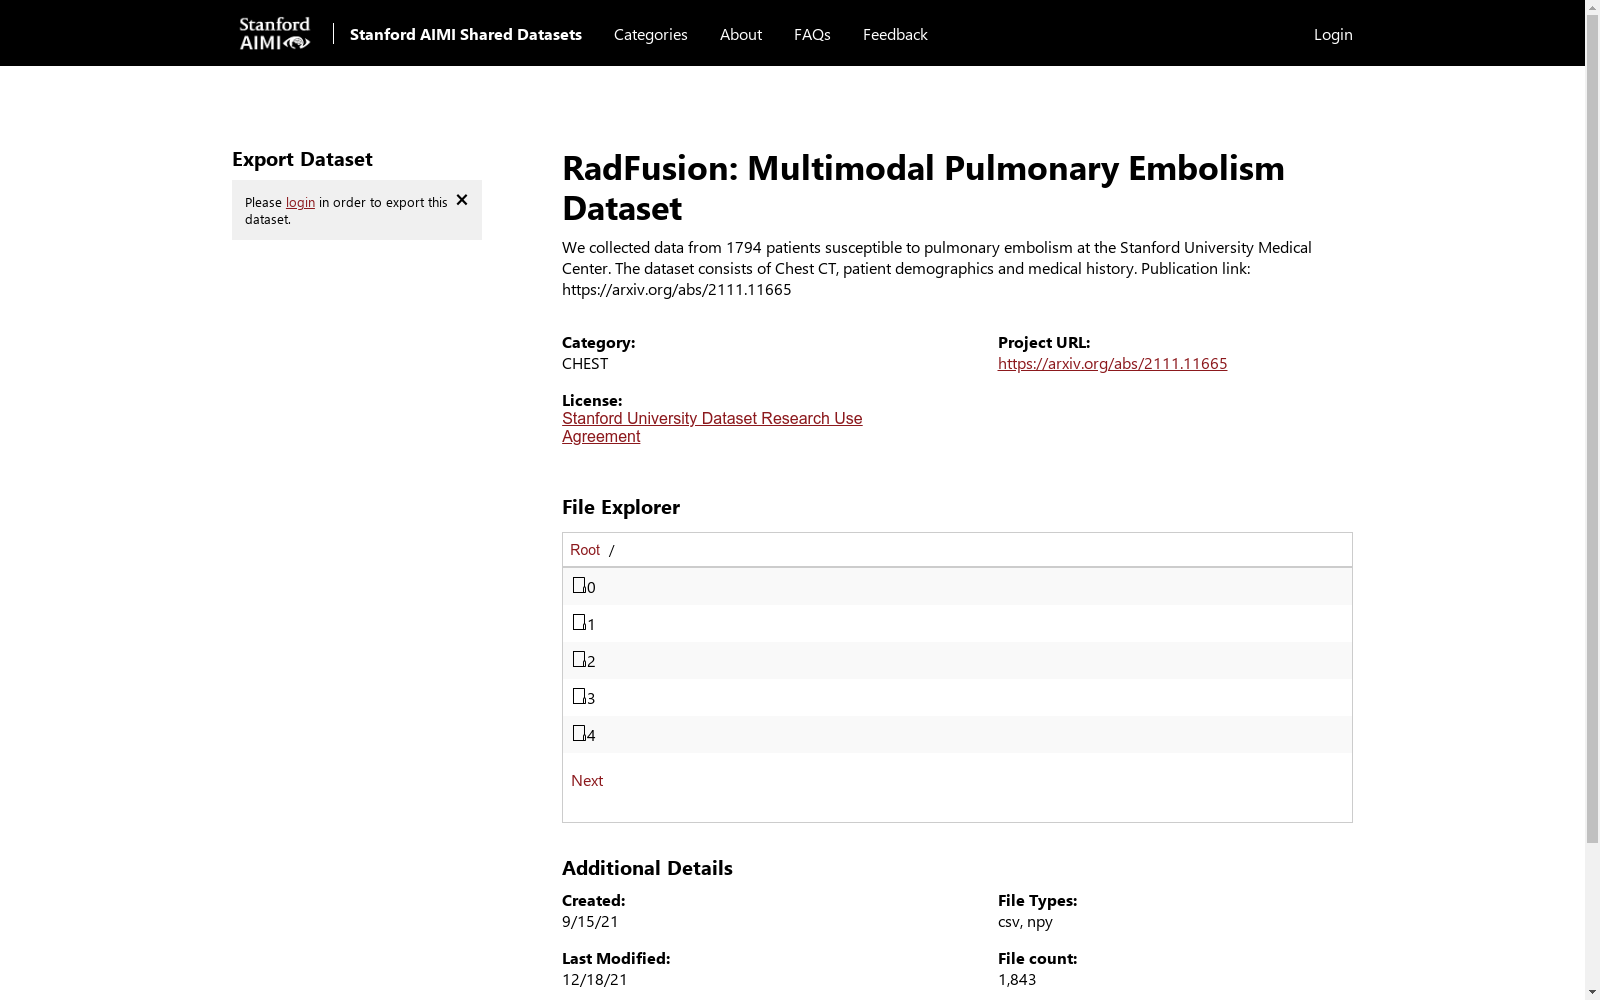Viewport: 1600px width, 1000px height.
Task: Go to the About page
Action: [x=741, y=34]
